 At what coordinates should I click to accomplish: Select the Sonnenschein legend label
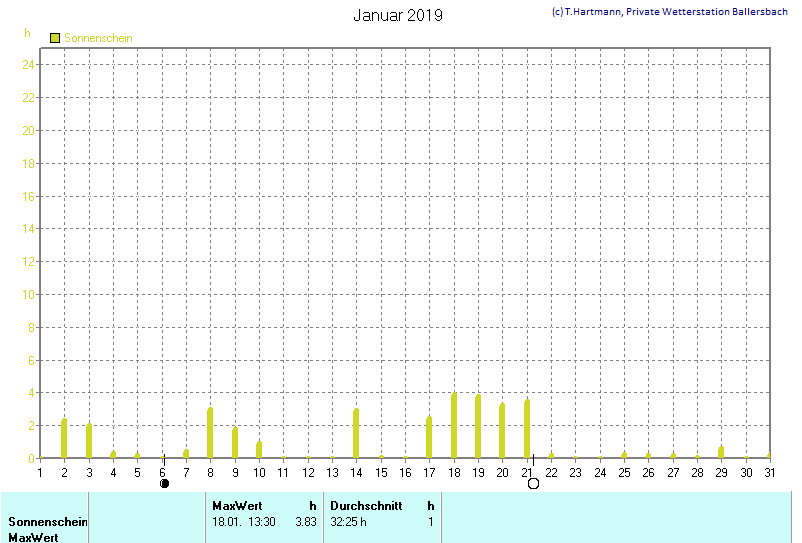coord(98,38)
